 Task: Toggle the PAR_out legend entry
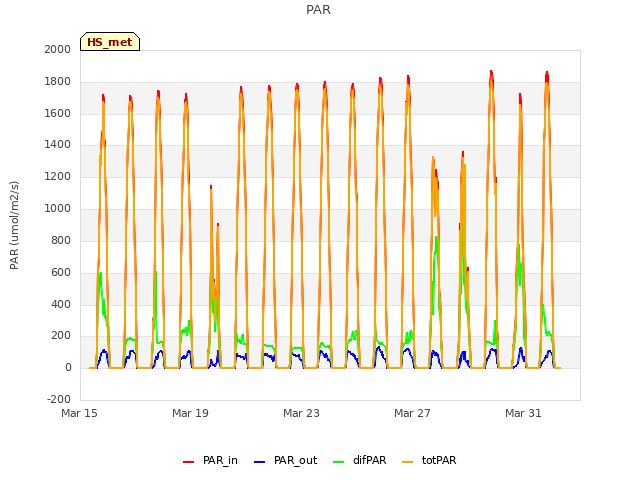tap(286, 460)
